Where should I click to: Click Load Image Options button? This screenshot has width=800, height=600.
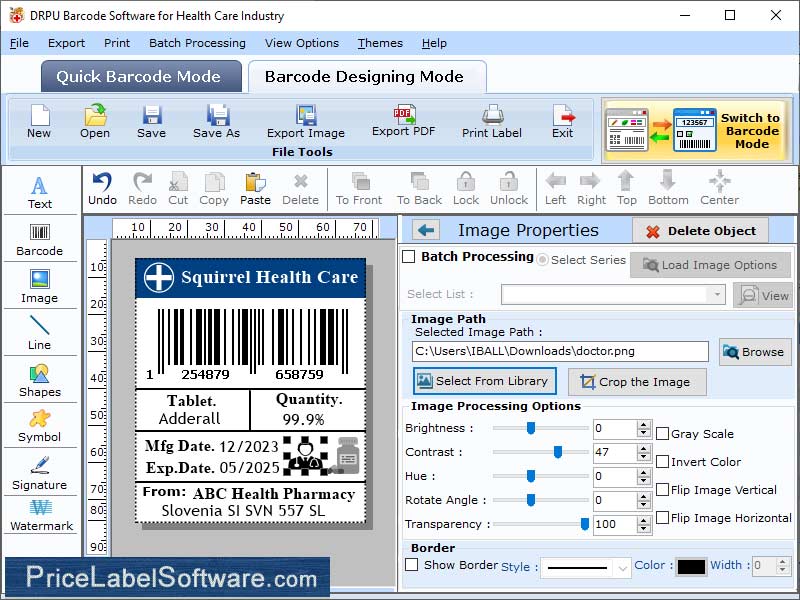(710, 265)
